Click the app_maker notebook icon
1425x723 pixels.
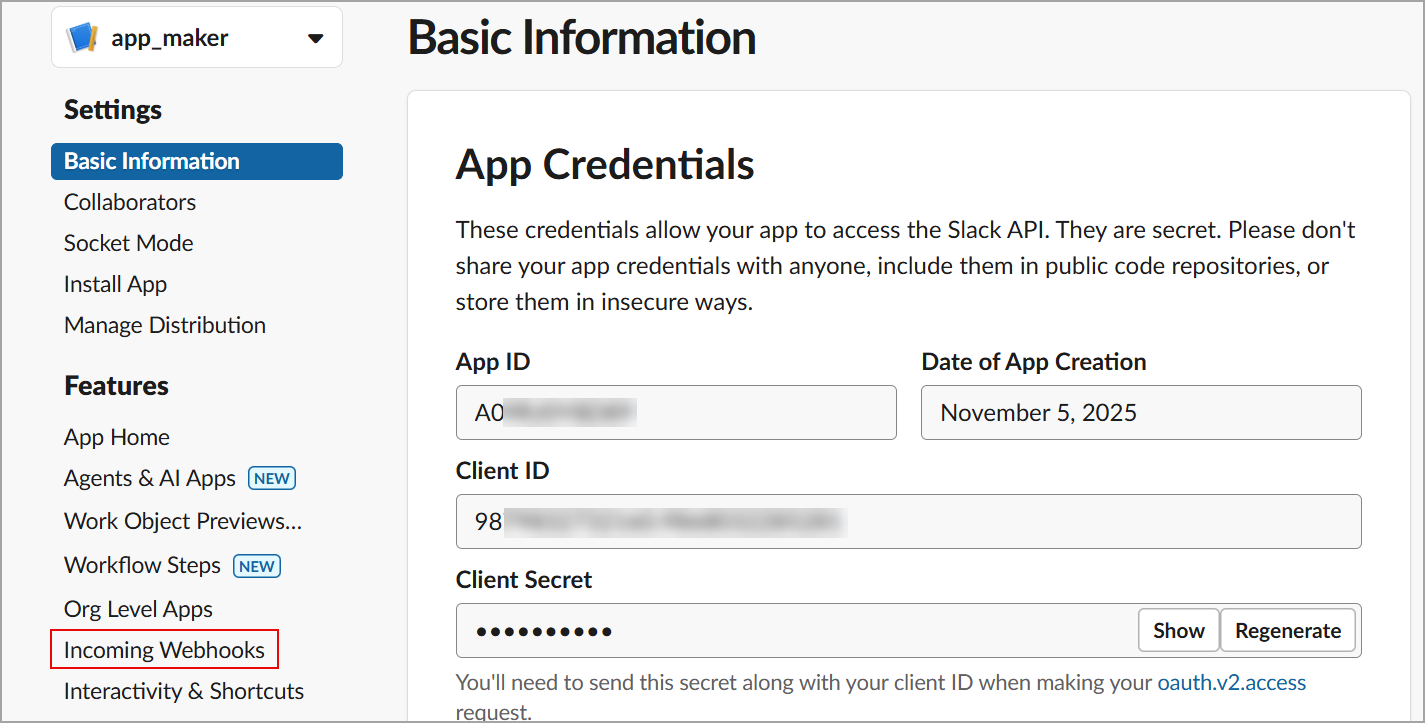click(82, 39)
